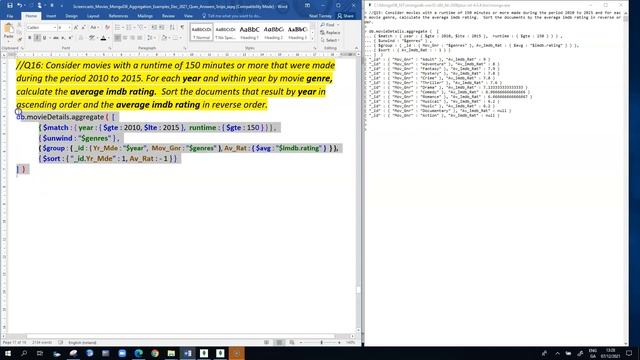Switch to Web Layout view
Viewport: 640px width, 360px height.
click(291, 342)
